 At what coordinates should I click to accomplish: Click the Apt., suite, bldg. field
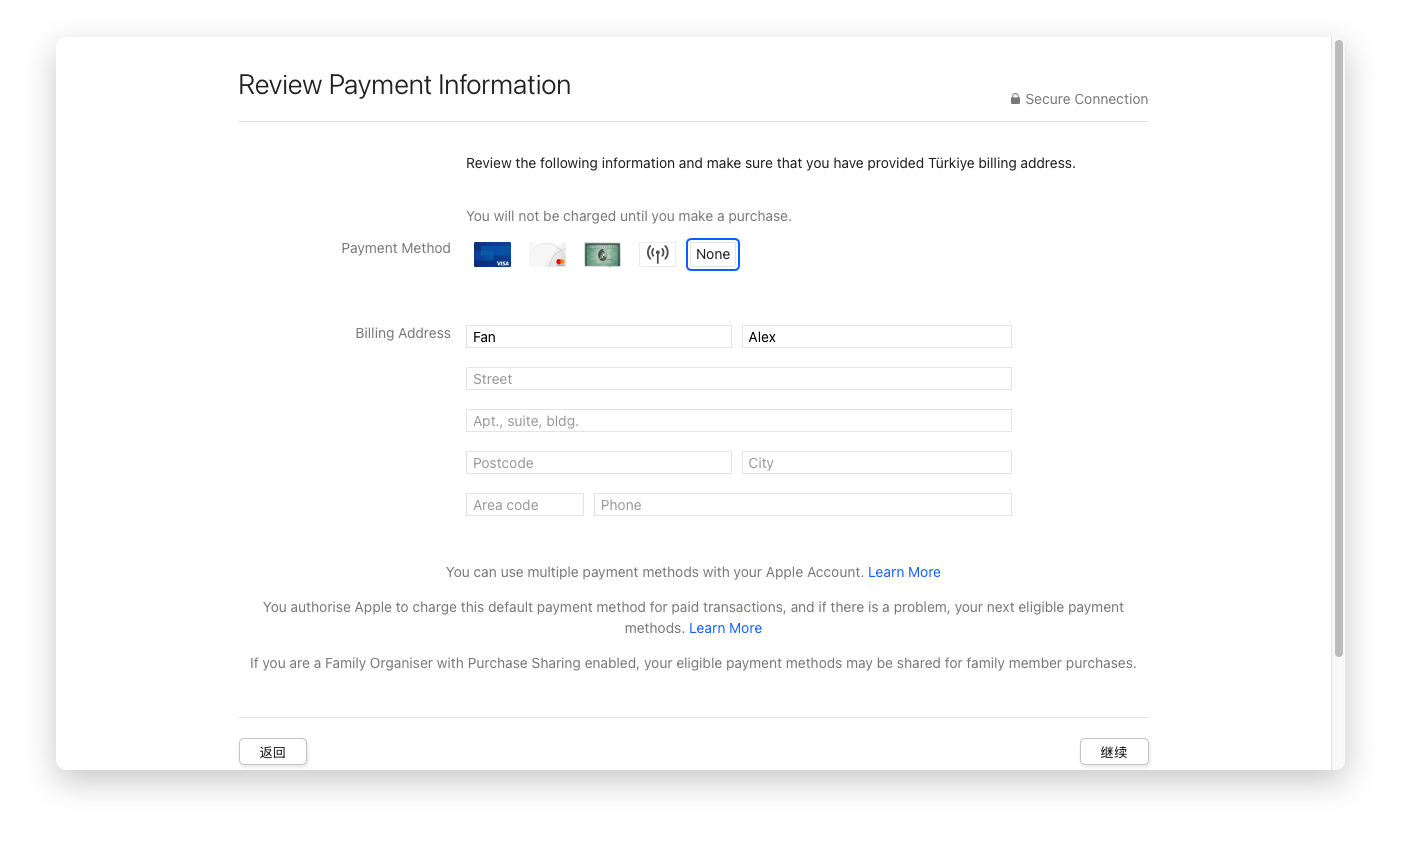[739, 421]
